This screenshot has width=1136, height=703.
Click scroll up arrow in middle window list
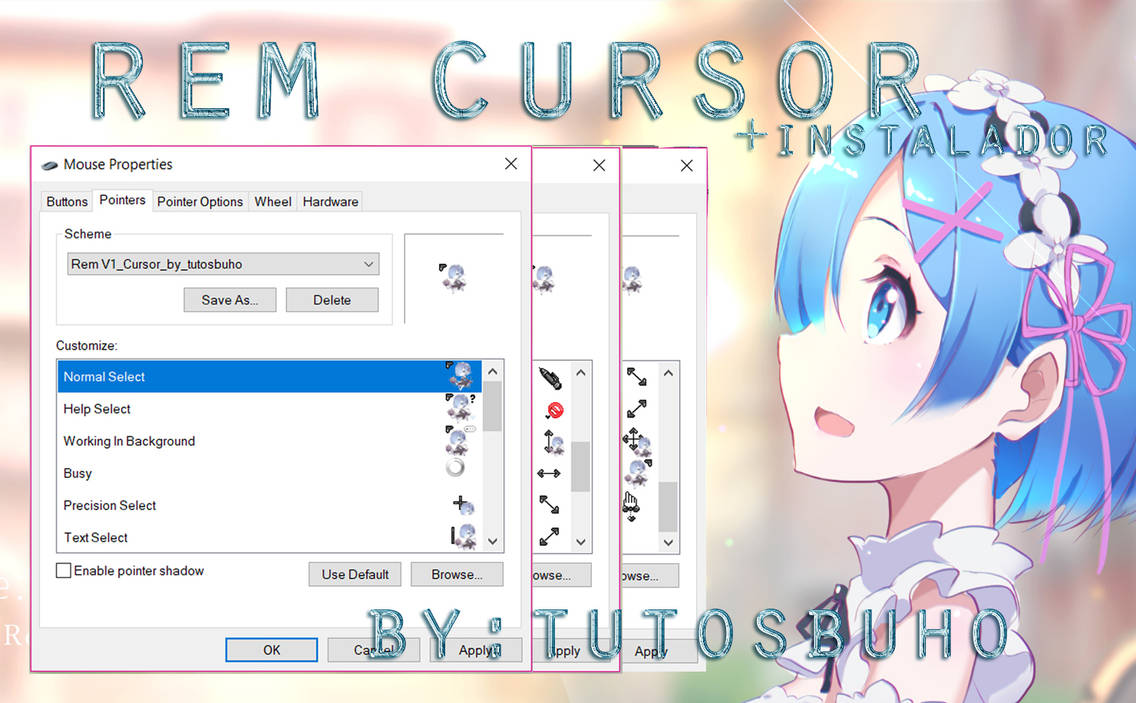tap(581, 373)
